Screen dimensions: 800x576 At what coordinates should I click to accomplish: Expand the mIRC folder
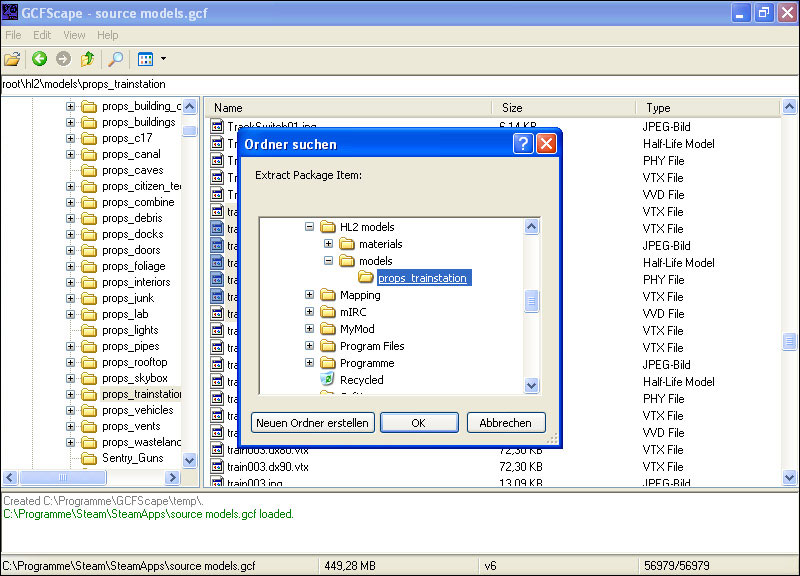tap(309, 312)
